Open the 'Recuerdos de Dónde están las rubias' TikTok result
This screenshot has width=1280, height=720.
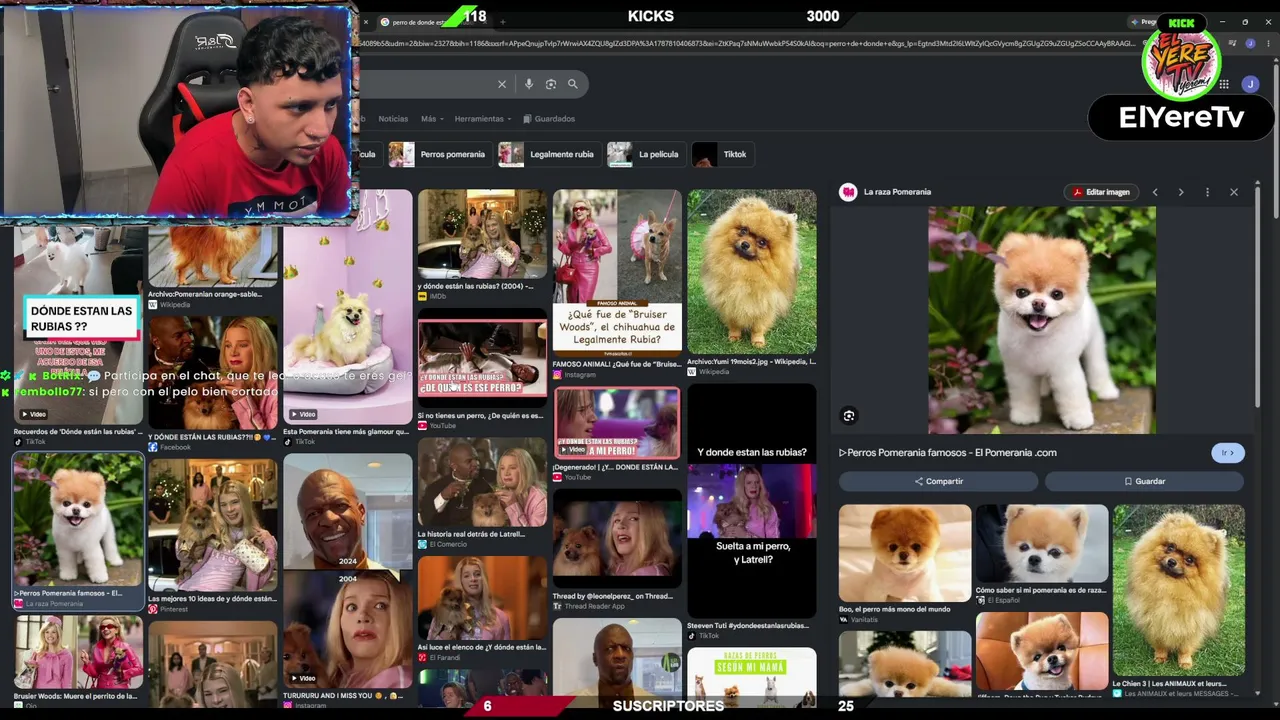click(78, 337)
